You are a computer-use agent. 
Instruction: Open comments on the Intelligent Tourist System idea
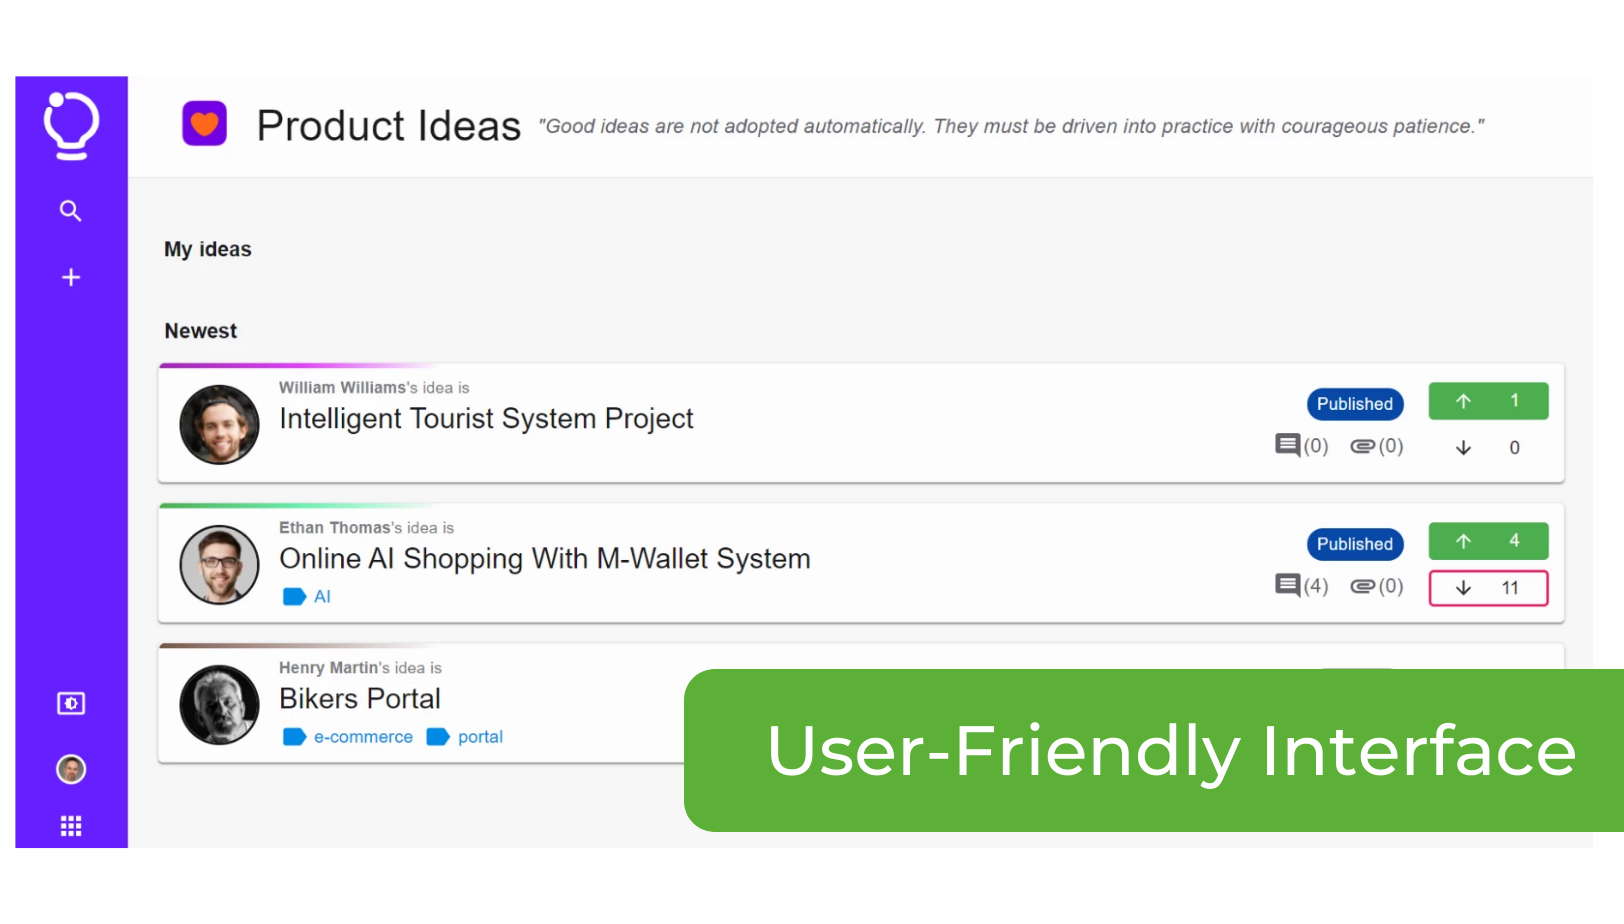coord(1301,446)
